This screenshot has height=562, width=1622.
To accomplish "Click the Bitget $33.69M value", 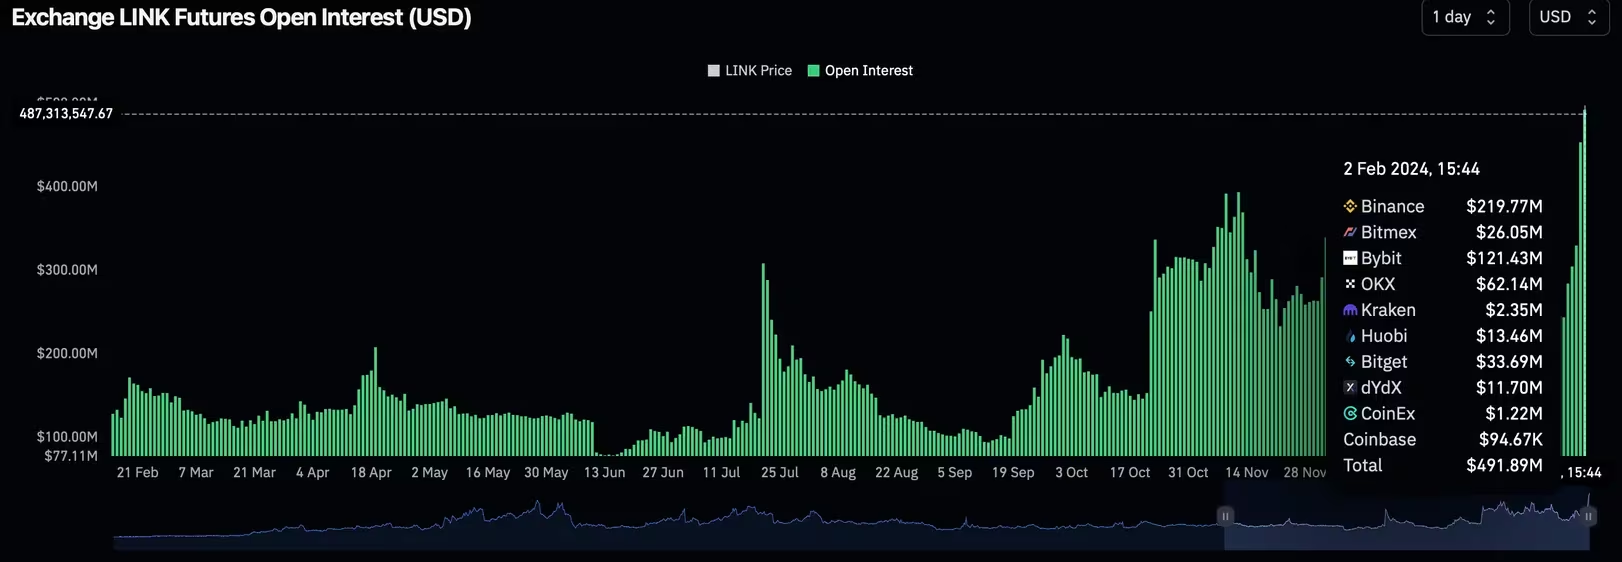I will (1509, 362).
